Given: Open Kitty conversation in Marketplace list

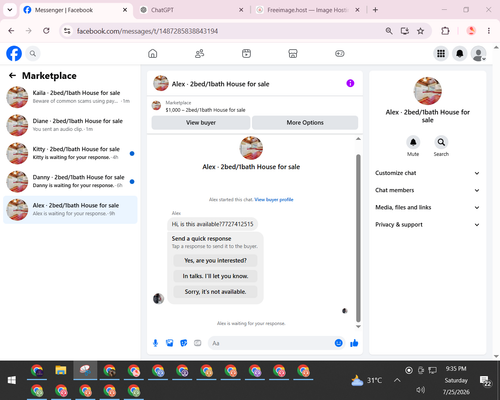Looking at the screenshot, I should [70, 153].
